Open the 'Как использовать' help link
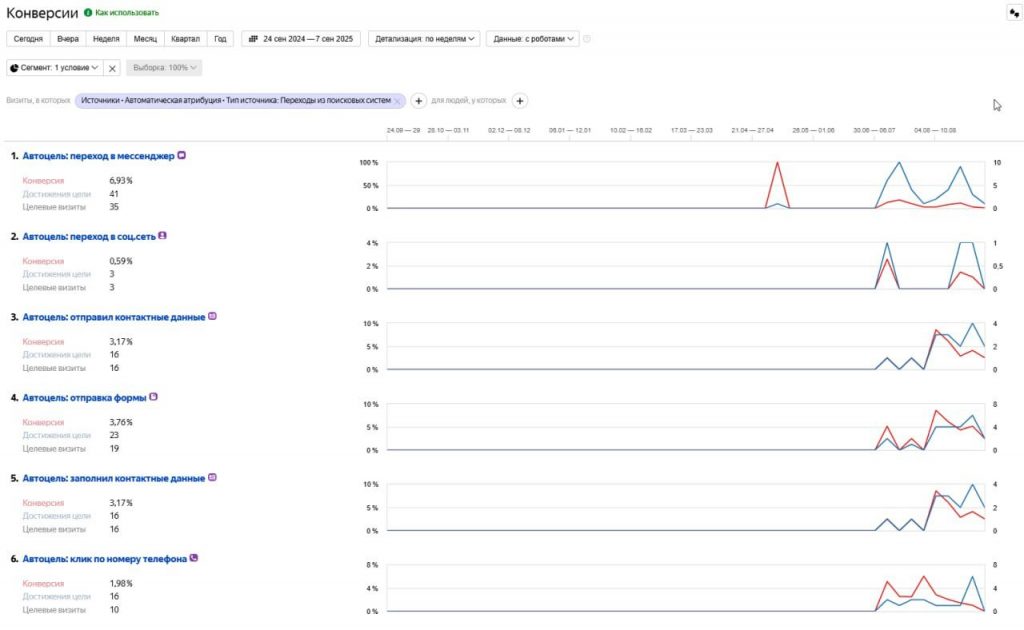Viewport: 1024px width, 630px height. (x=126, y=13)
